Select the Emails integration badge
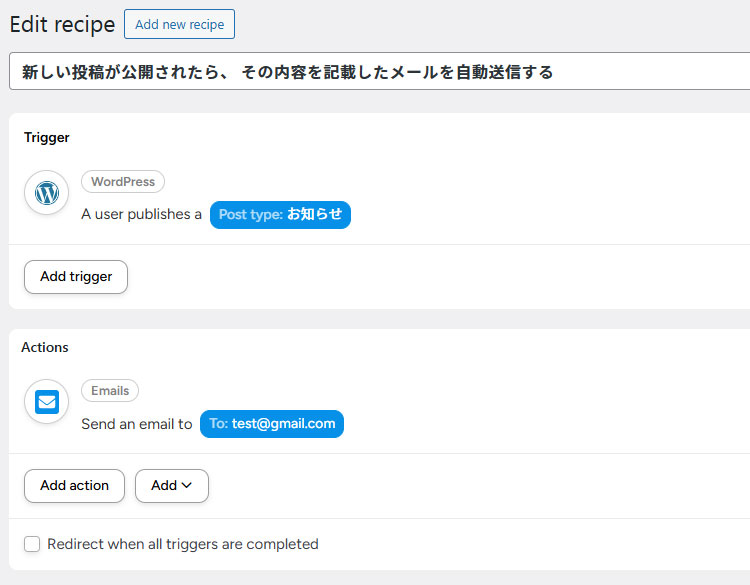Image resolution: width=750 pixels, height=585 pixels. pos(110,391)
